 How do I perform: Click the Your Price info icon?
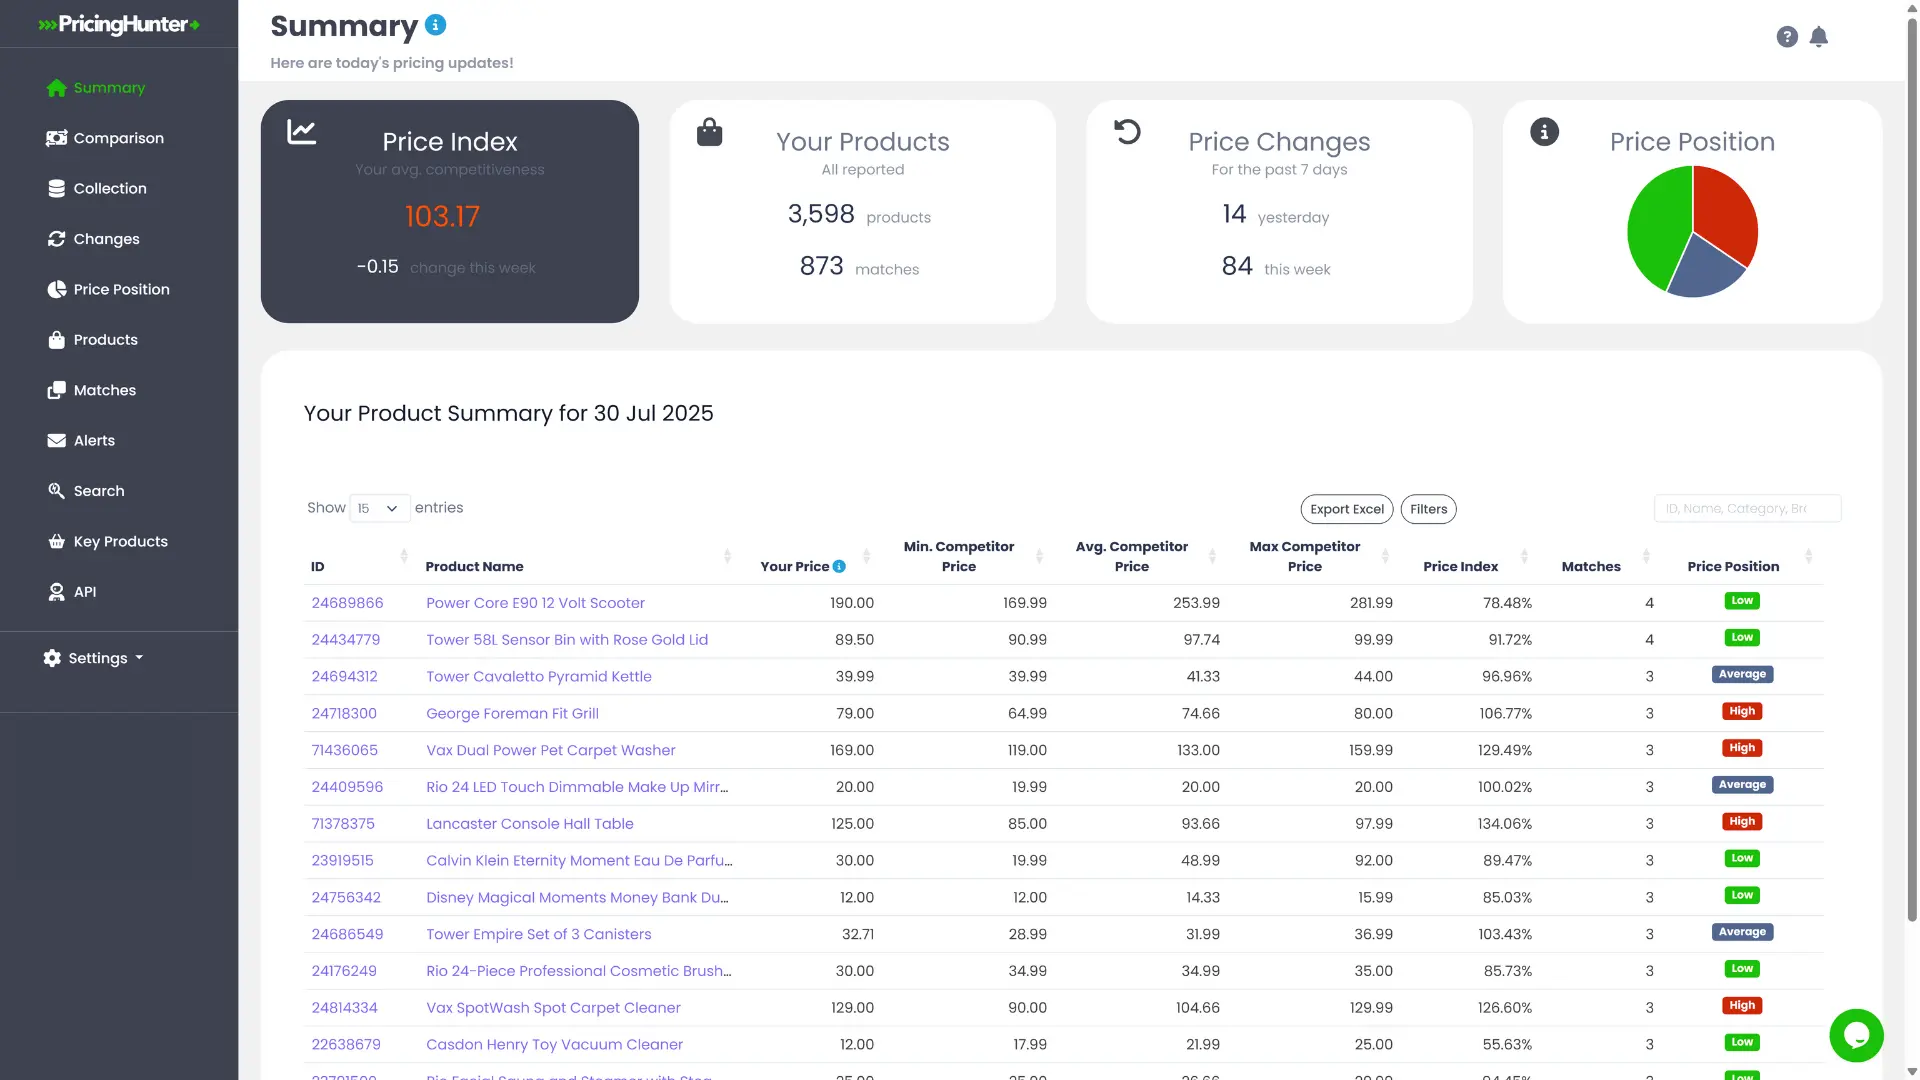pyautogui.click(x=839, y=566)
